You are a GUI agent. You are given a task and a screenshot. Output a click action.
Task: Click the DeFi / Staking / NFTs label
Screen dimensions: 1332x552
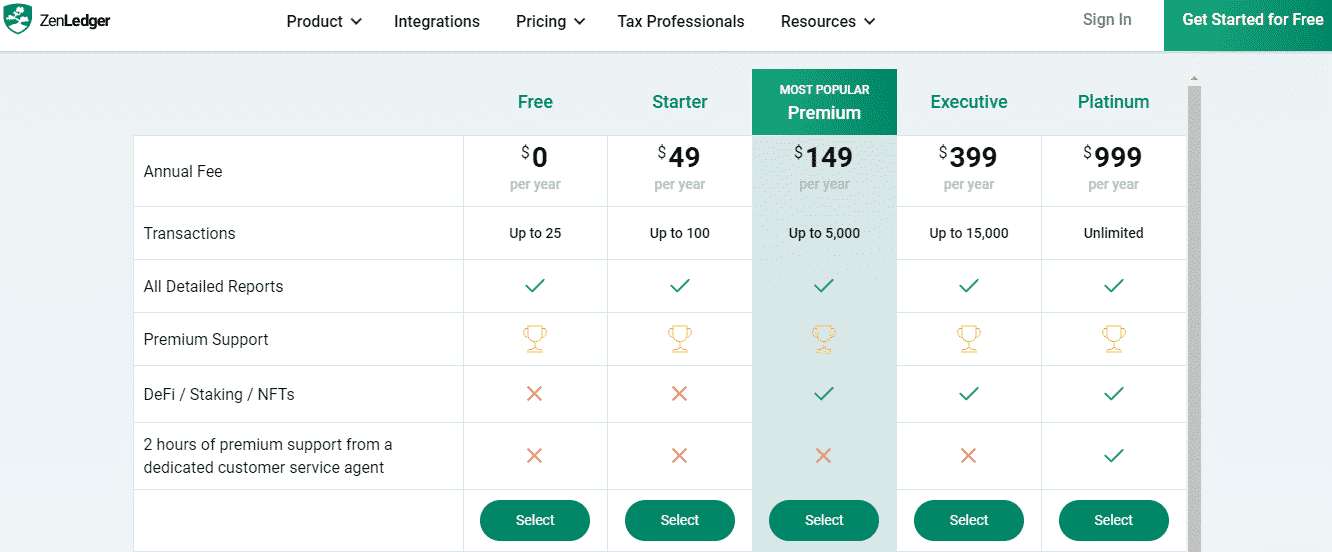[219, 394]
